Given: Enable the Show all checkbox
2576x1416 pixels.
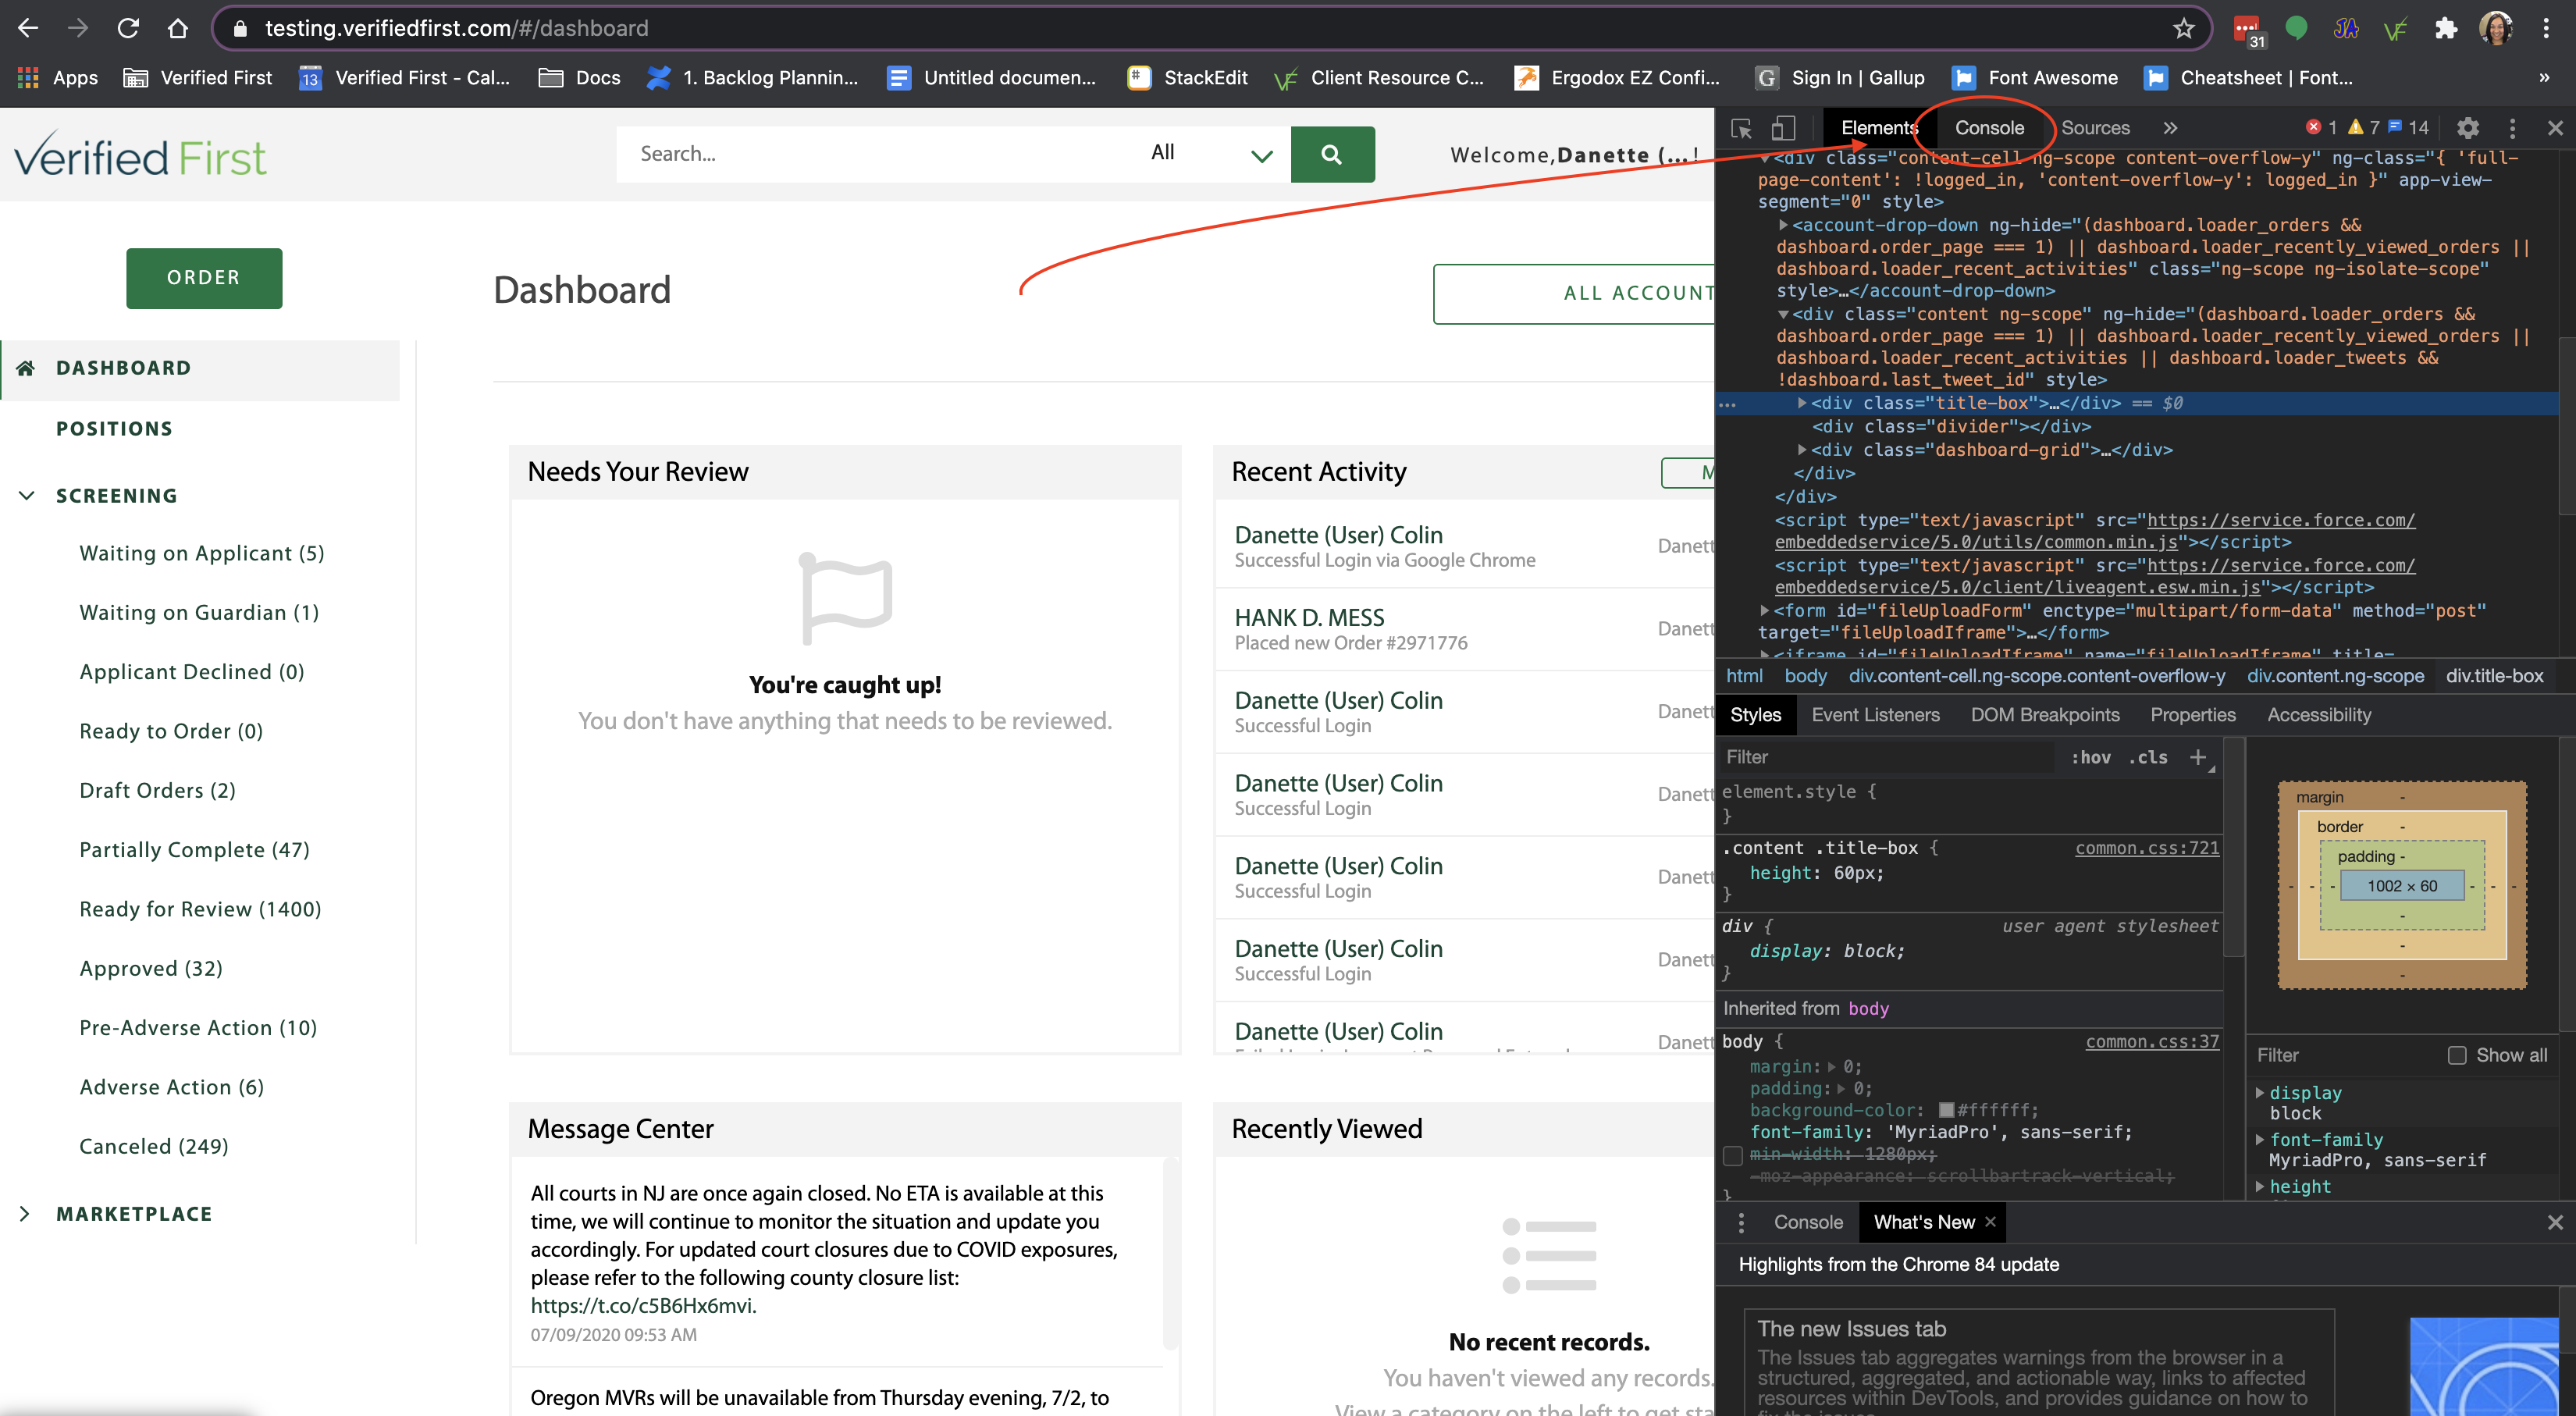Looking at the screenshot, I should tap(2456, 1055).
